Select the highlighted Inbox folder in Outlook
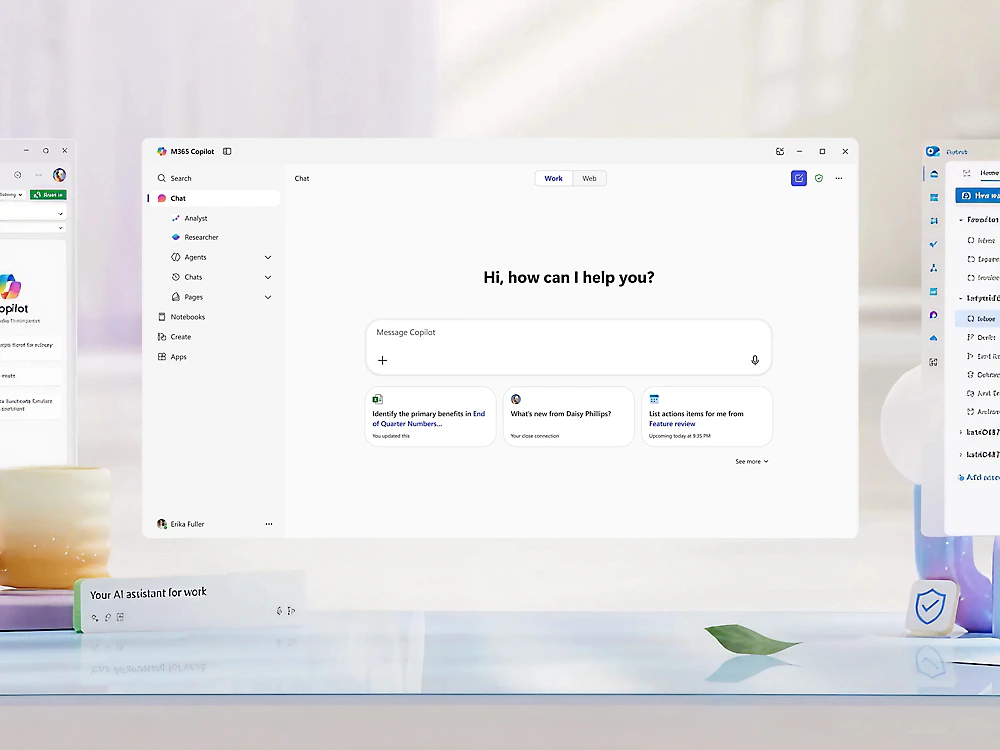 tap(978, 318)
